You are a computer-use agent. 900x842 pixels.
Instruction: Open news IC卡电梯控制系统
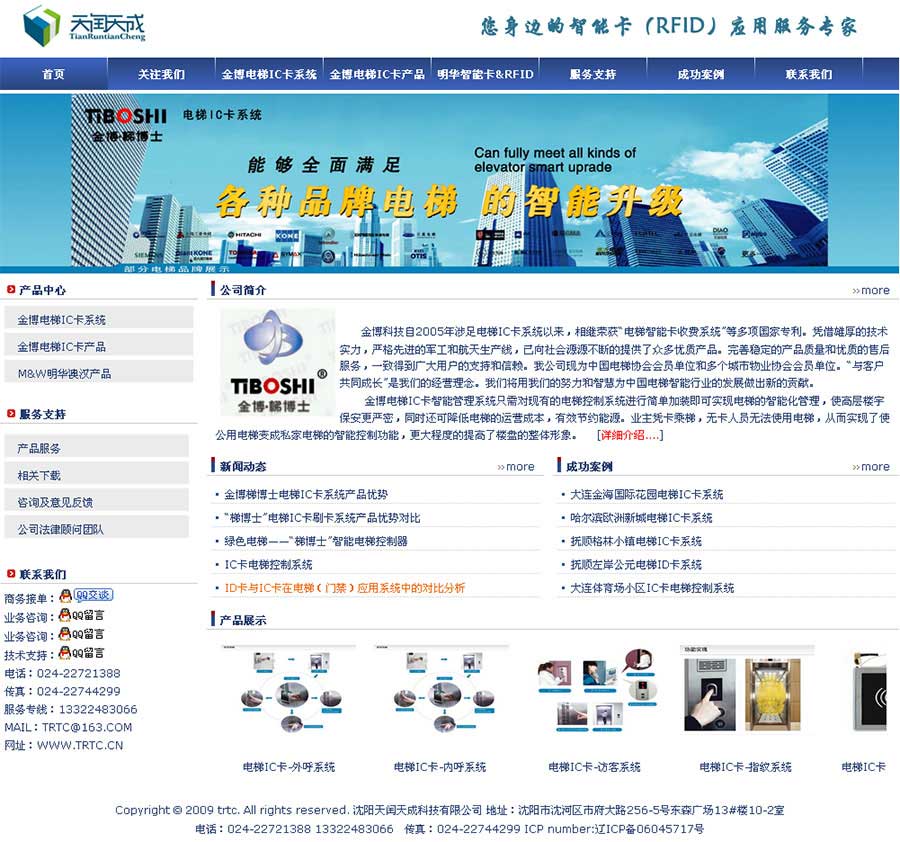point(268,564)
